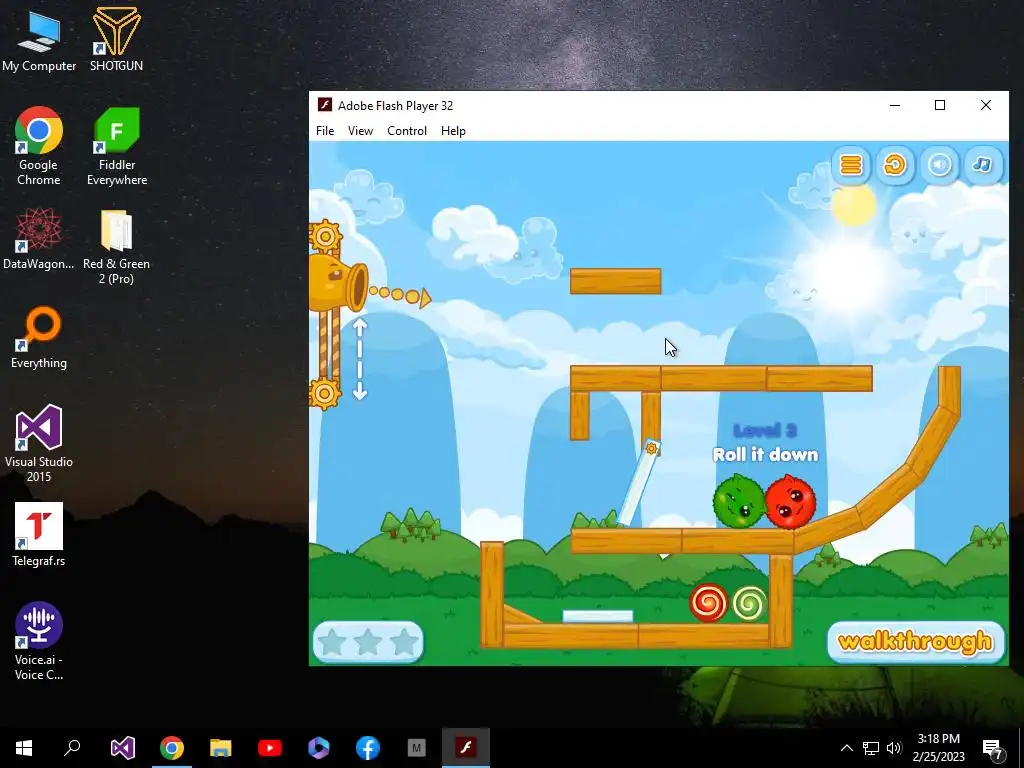Viewport: 1024px width, 768px height.
Task: Open the blue hexagon play app in taskbar
Action: (319, 748)
